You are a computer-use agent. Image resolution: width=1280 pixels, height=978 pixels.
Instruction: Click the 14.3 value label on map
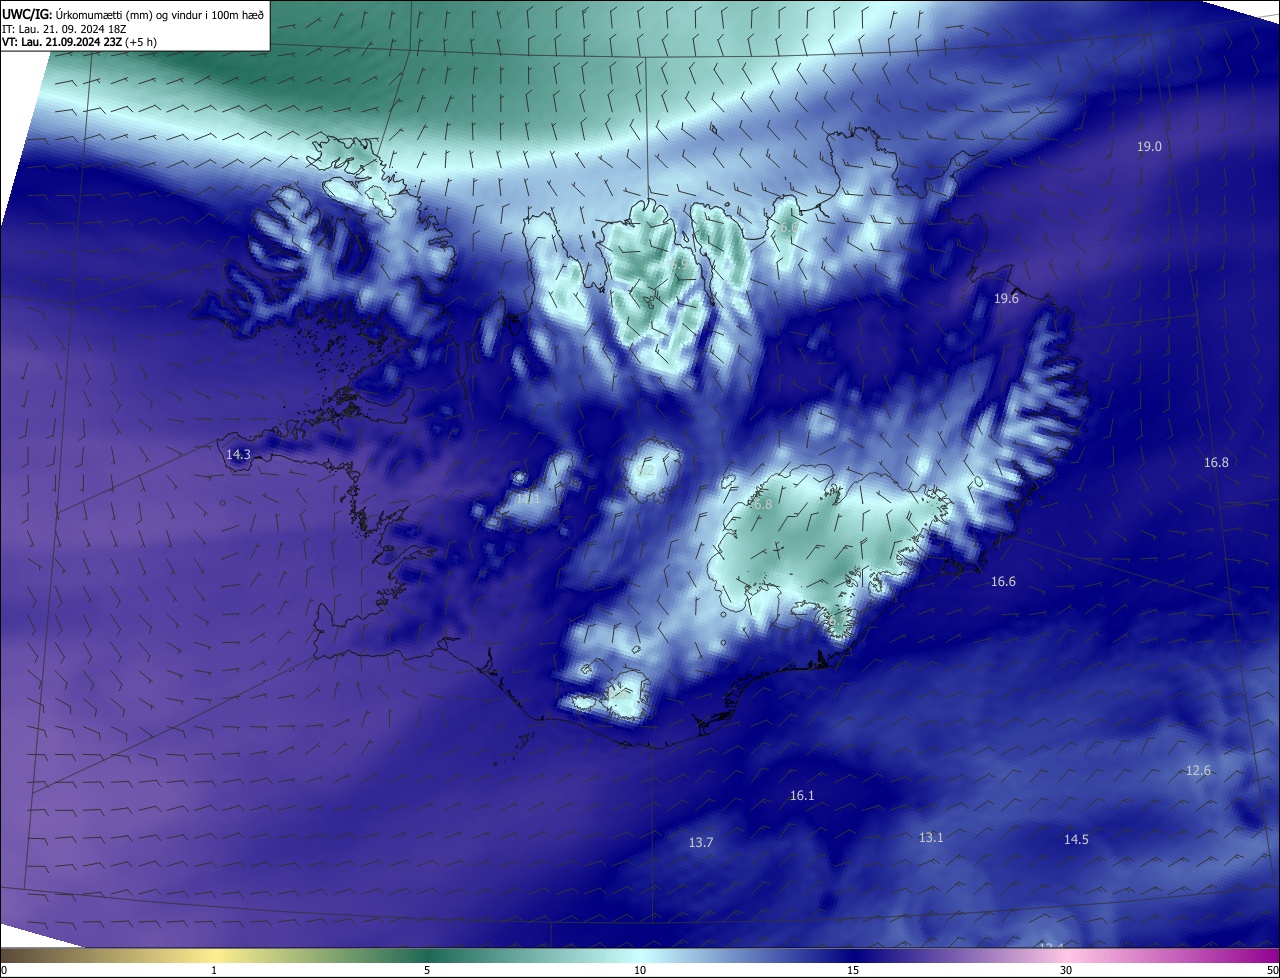point(238,455)
